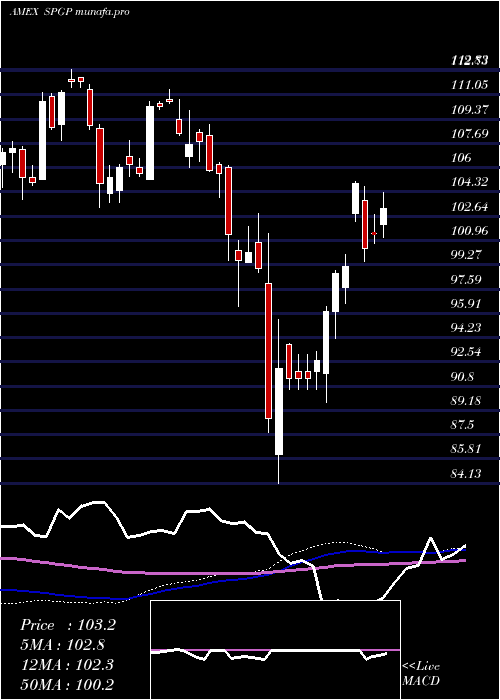The height and width of the screenshot is (700, 500).
Task: Select the 89.18 price axis label
Action: 466,400
